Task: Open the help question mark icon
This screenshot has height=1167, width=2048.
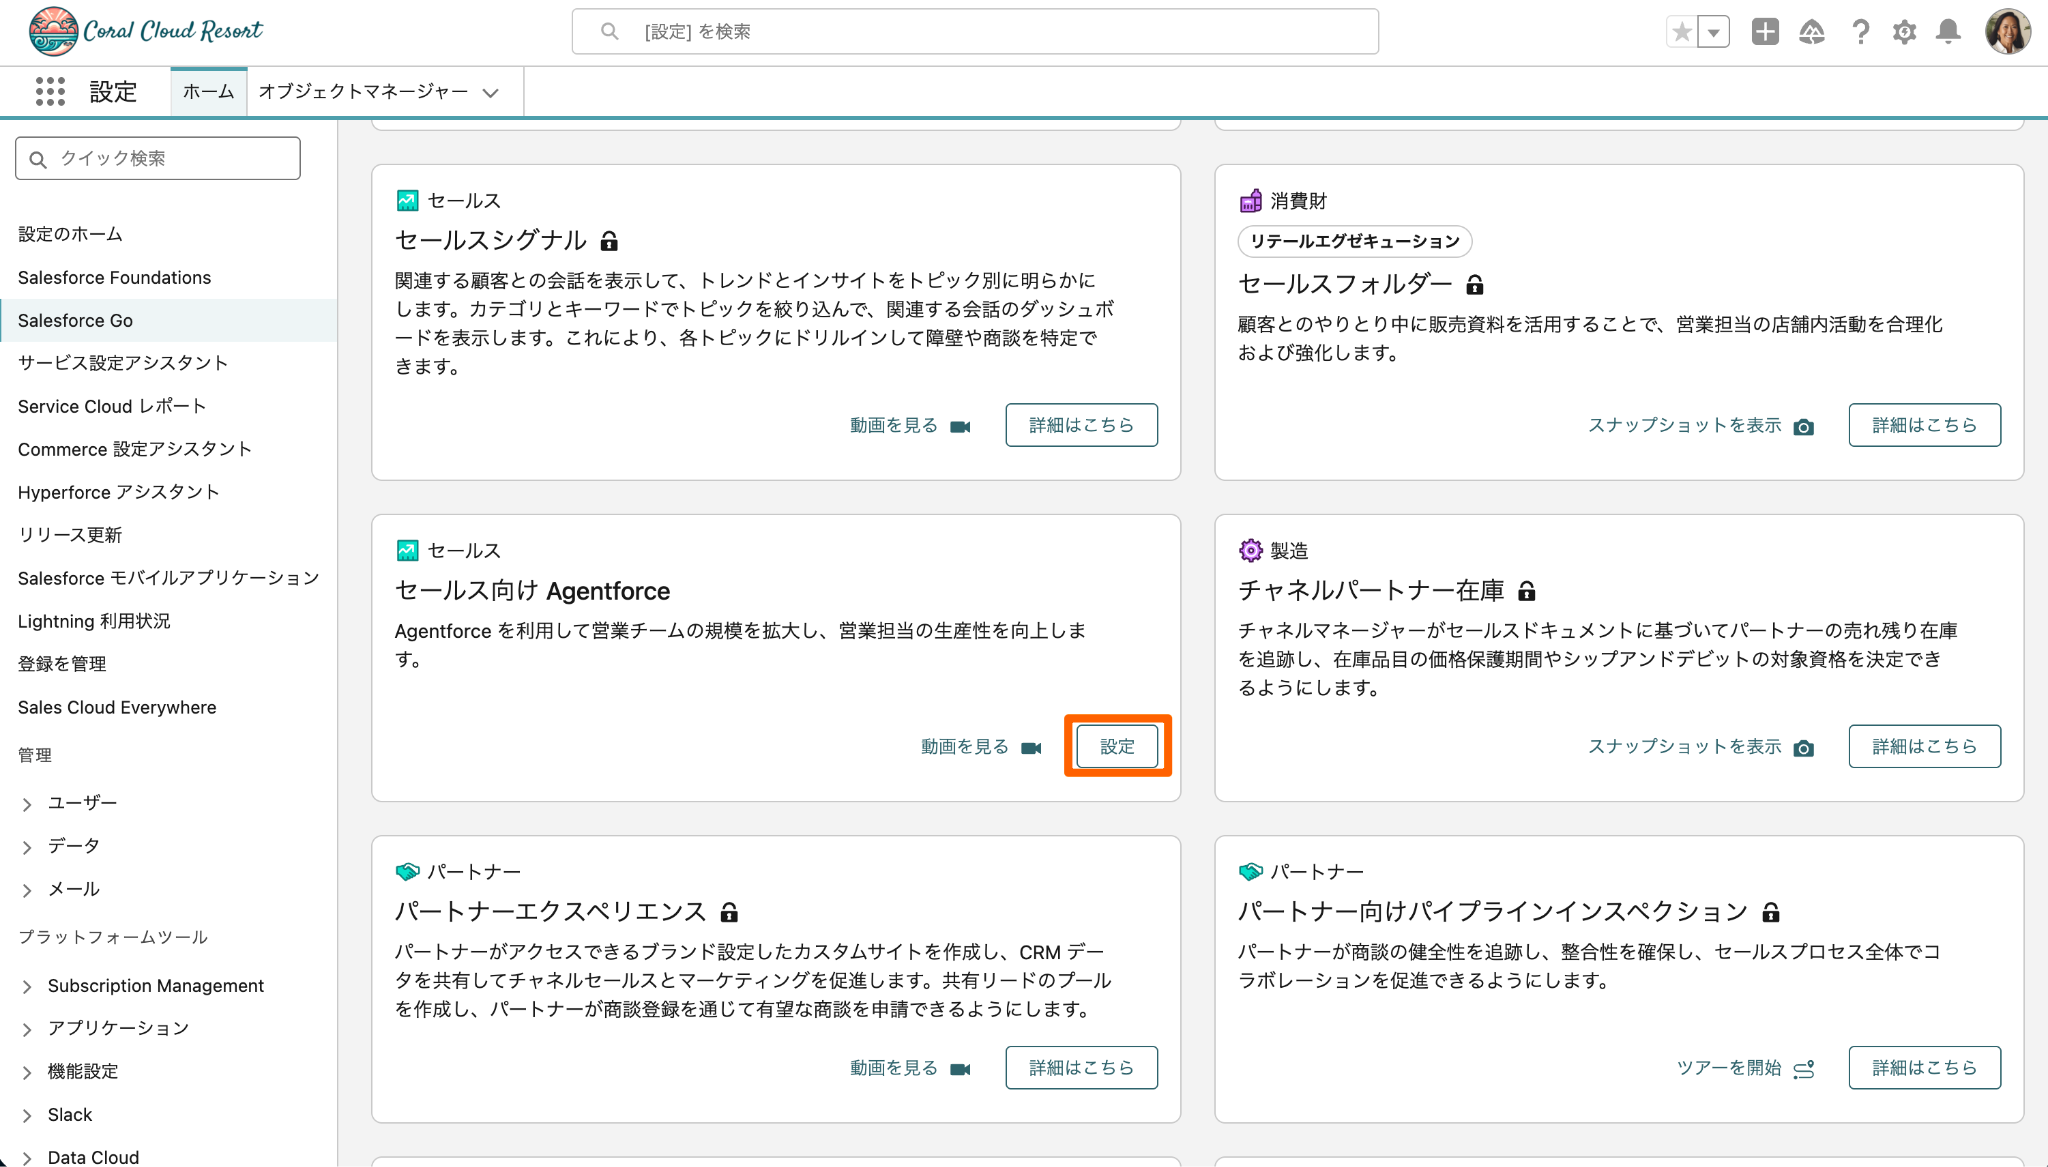Action: tap(1860, 32)
